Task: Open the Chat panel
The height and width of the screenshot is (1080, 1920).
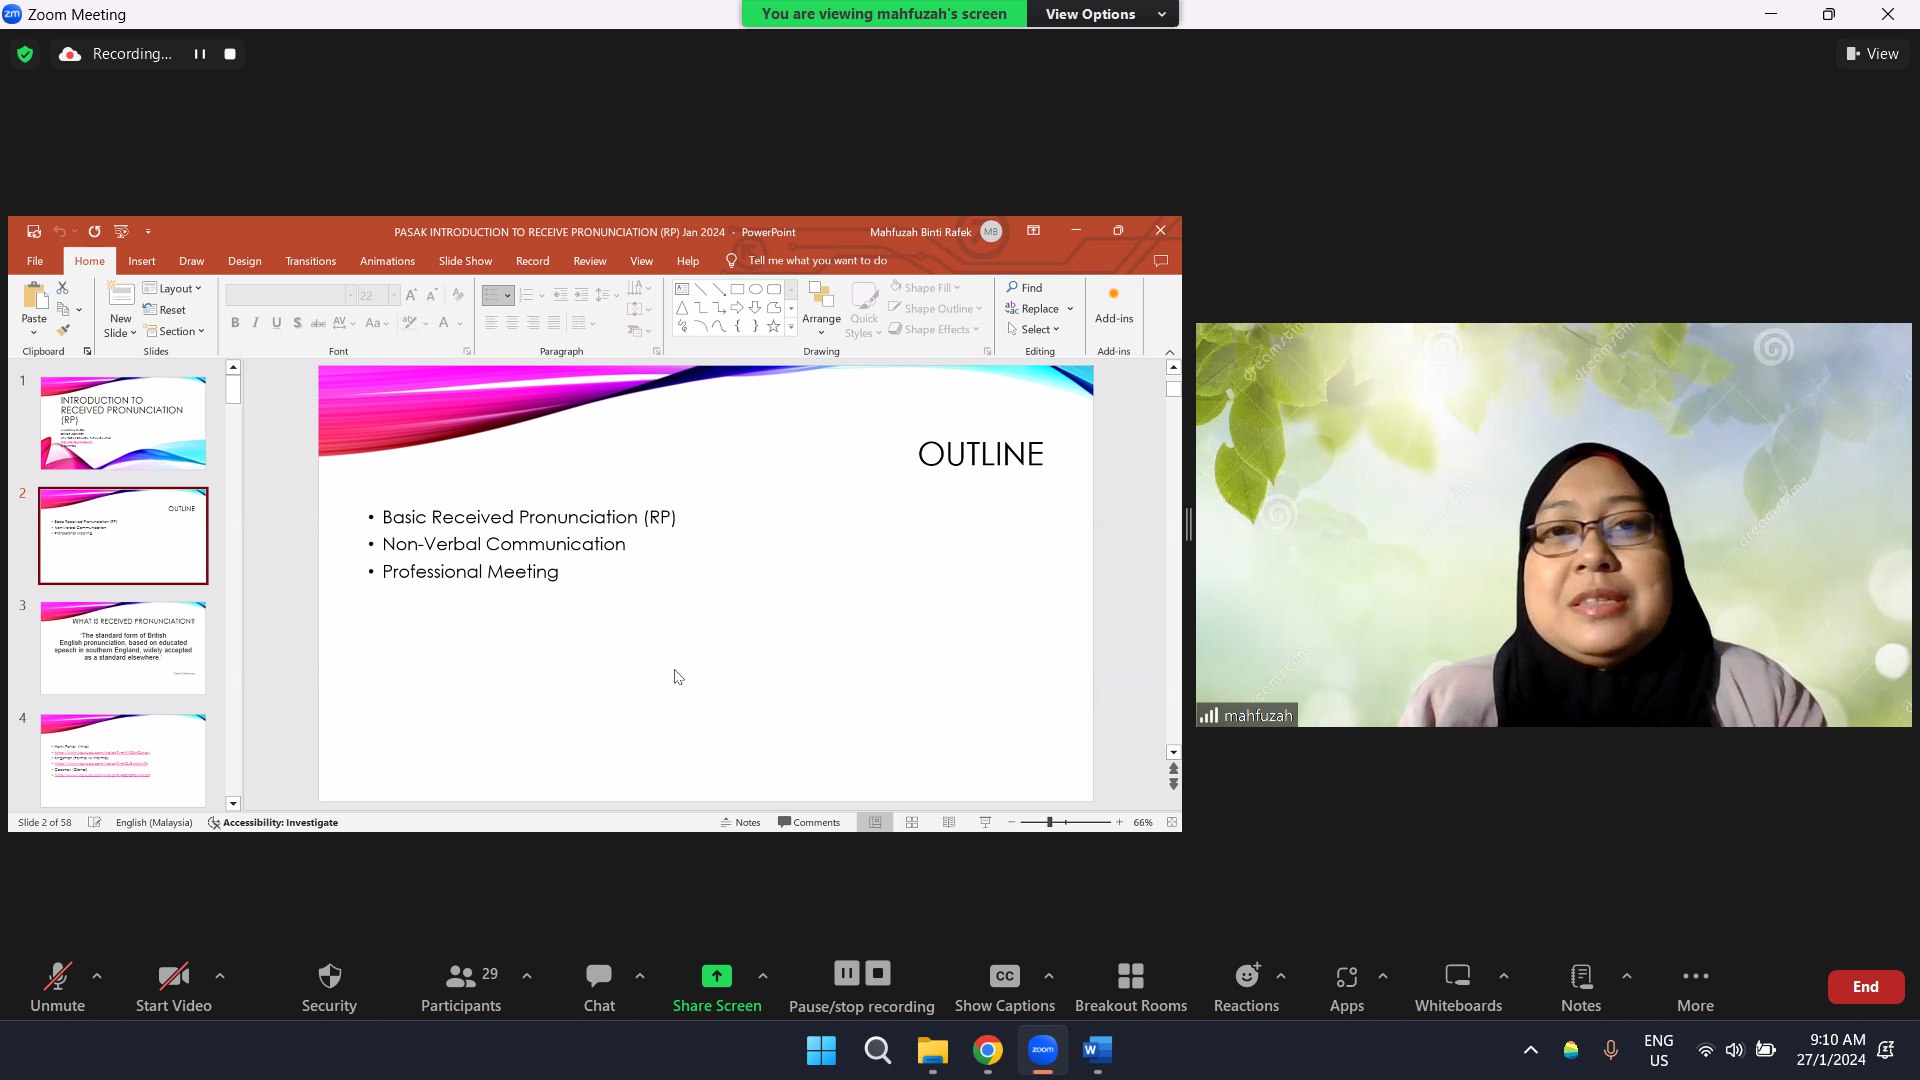Action: pyautogui.click(x=599, y=986)
